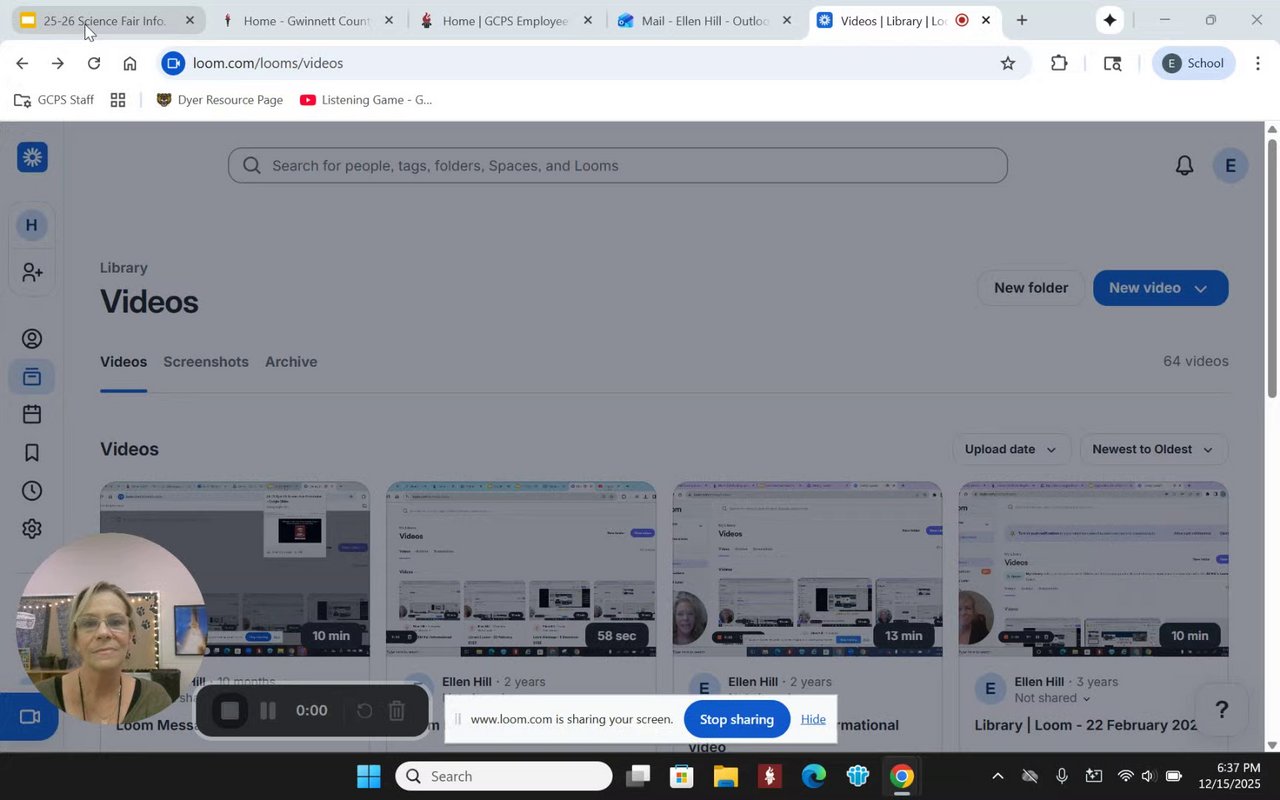Click the New folder button
Image resolution: width=1280 pixels, height=800 pixels.
point(1031,288)
